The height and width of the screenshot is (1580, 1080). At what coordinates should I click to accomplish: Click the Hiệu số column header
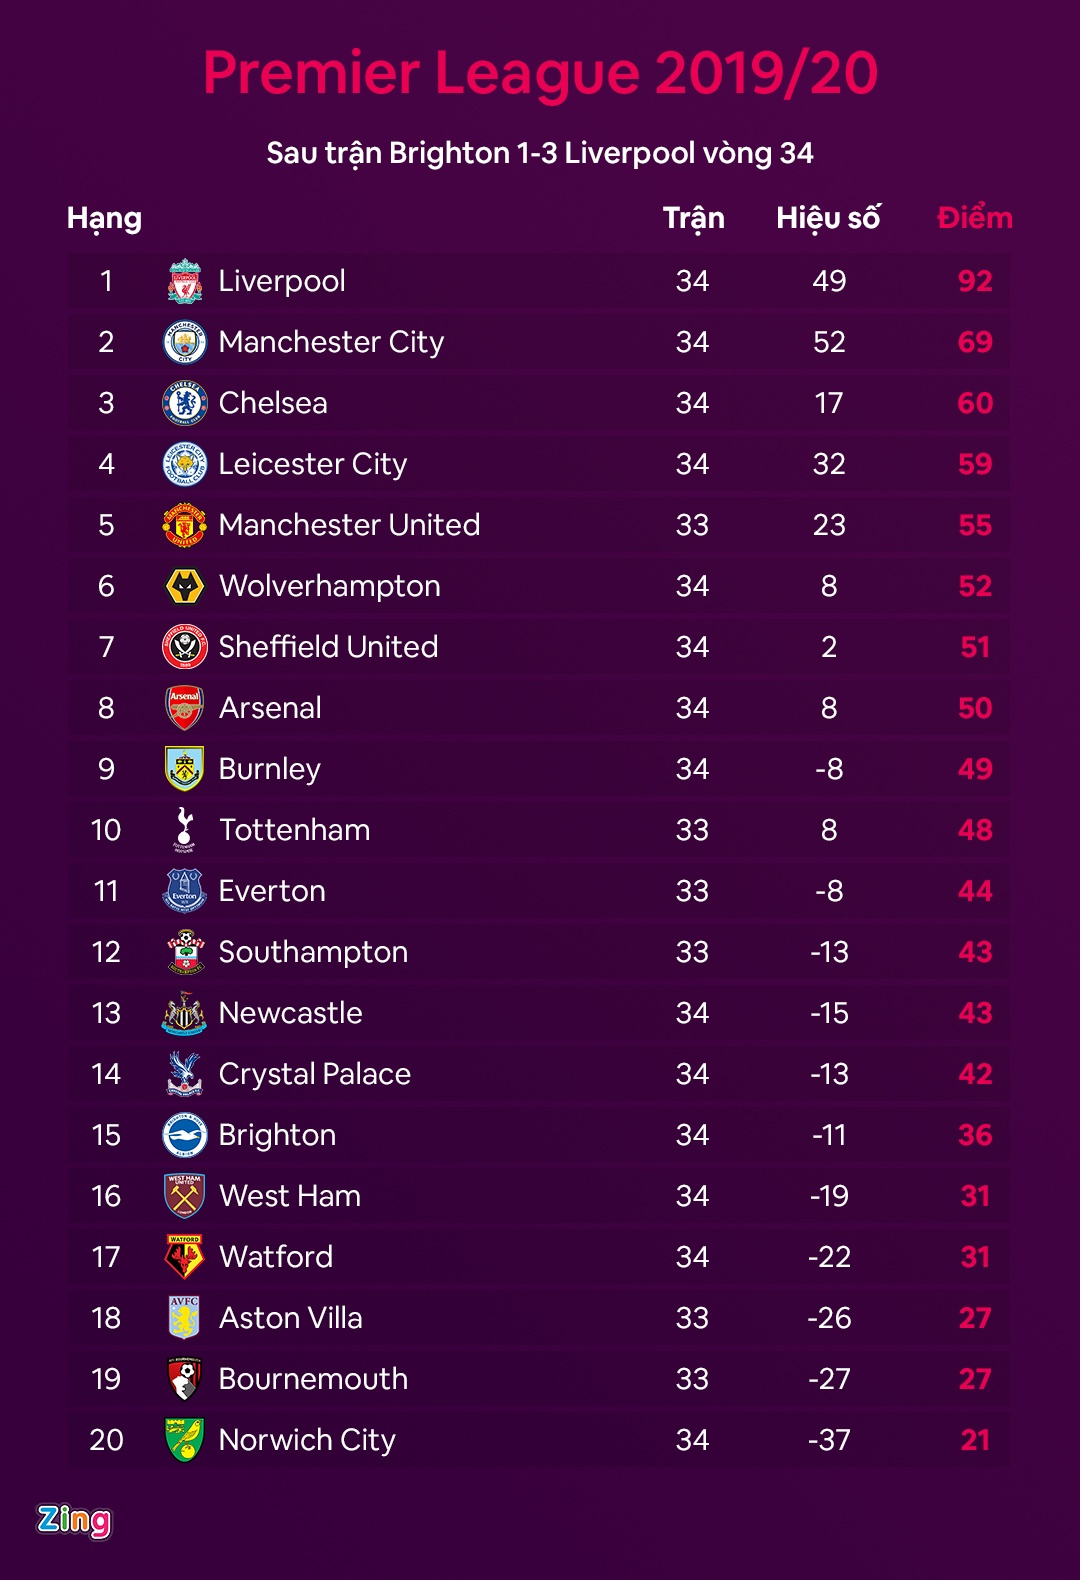point(828,218)
